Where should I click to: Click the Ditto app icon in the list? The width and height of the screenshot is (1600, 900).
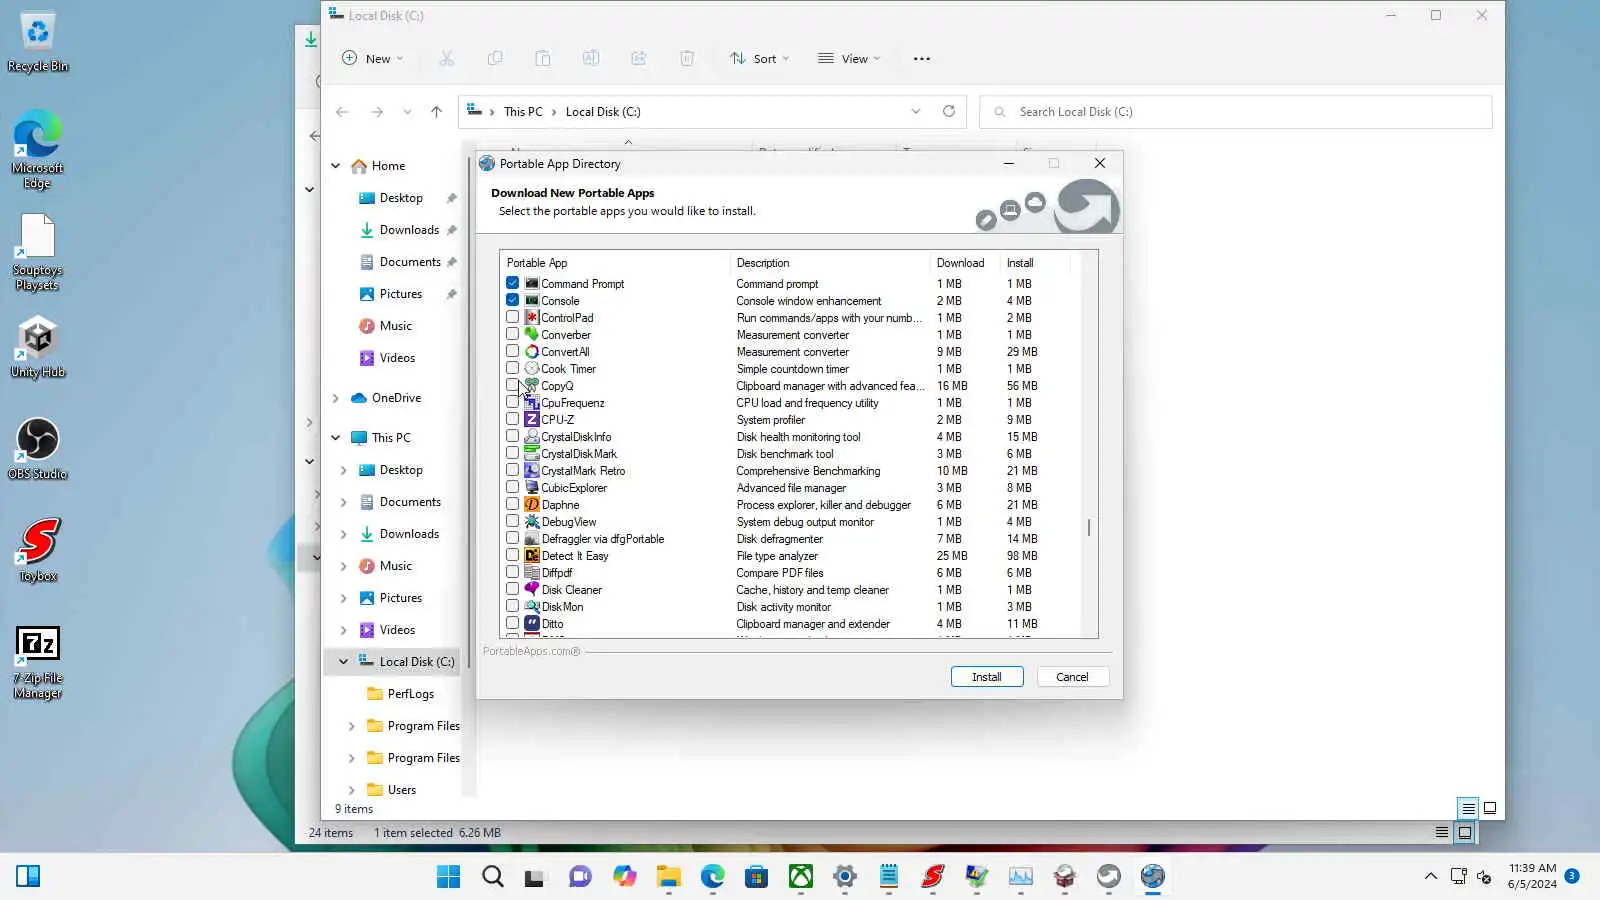coord(532,624)
